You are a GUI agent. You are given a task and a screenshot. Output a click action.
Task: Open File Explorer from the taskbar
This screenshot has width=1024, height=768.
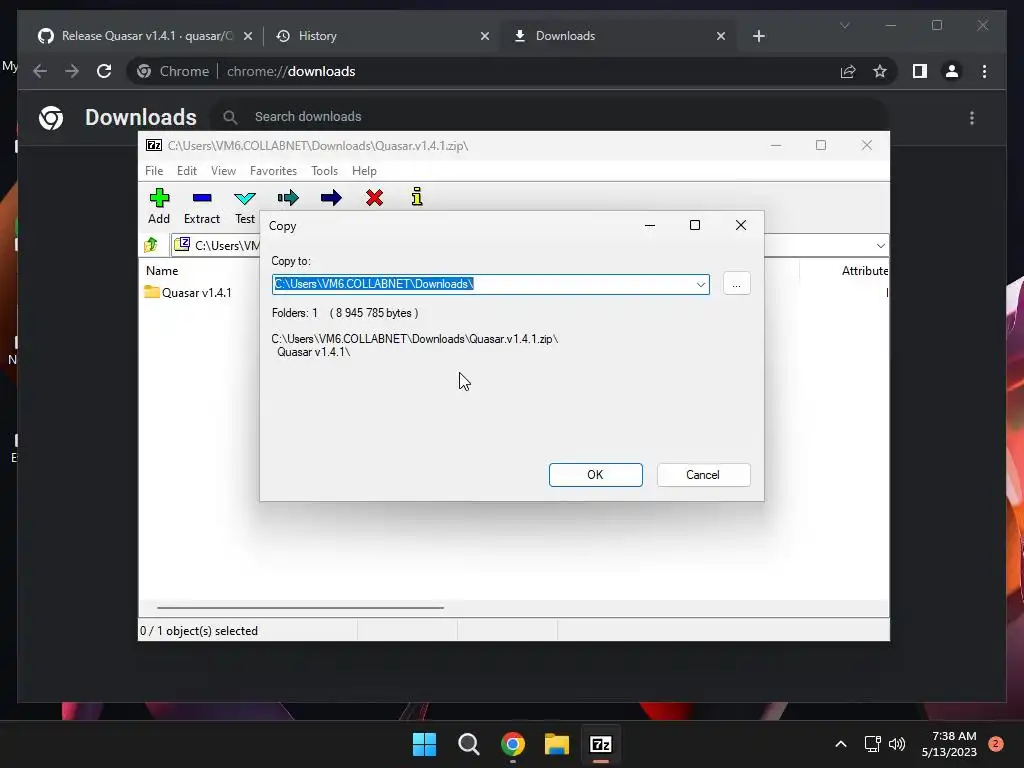pyautogui.click(x=557, y=744)
